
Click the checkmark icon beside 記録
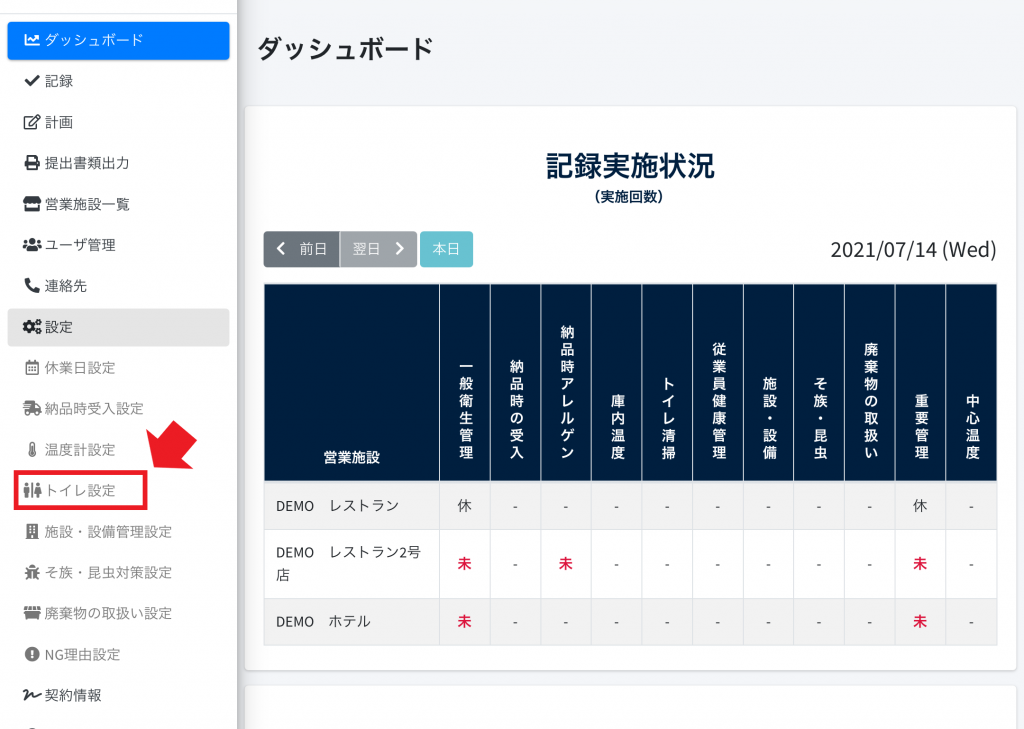pos(31,80)
